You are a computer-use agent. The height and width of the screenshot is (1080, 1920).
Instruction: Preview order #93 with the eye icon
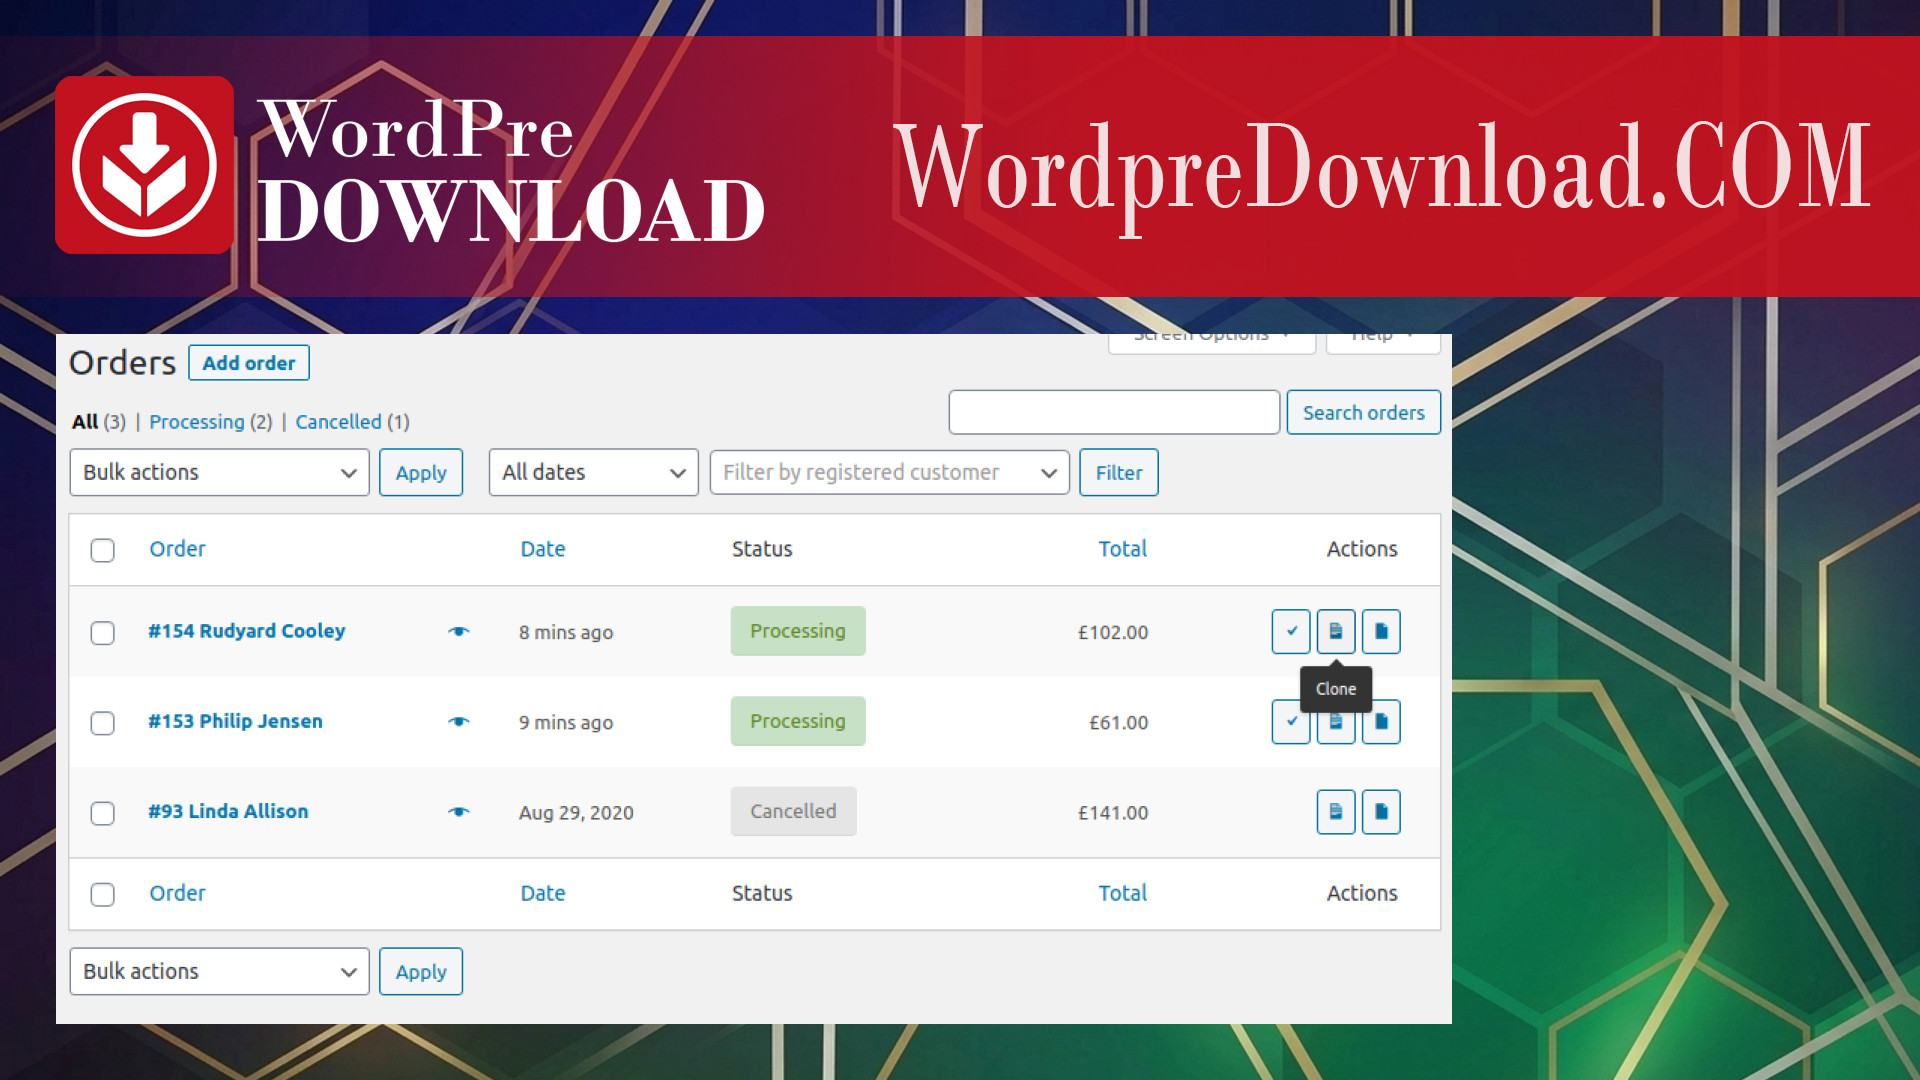pyautogui.click(x=459, y=811)
